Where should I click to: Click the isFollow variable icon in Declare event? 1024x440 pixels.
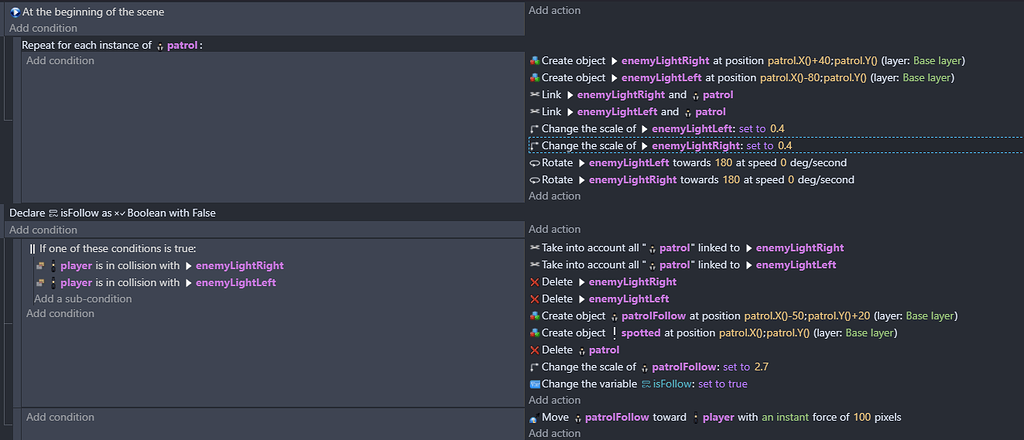pos(52,213)
